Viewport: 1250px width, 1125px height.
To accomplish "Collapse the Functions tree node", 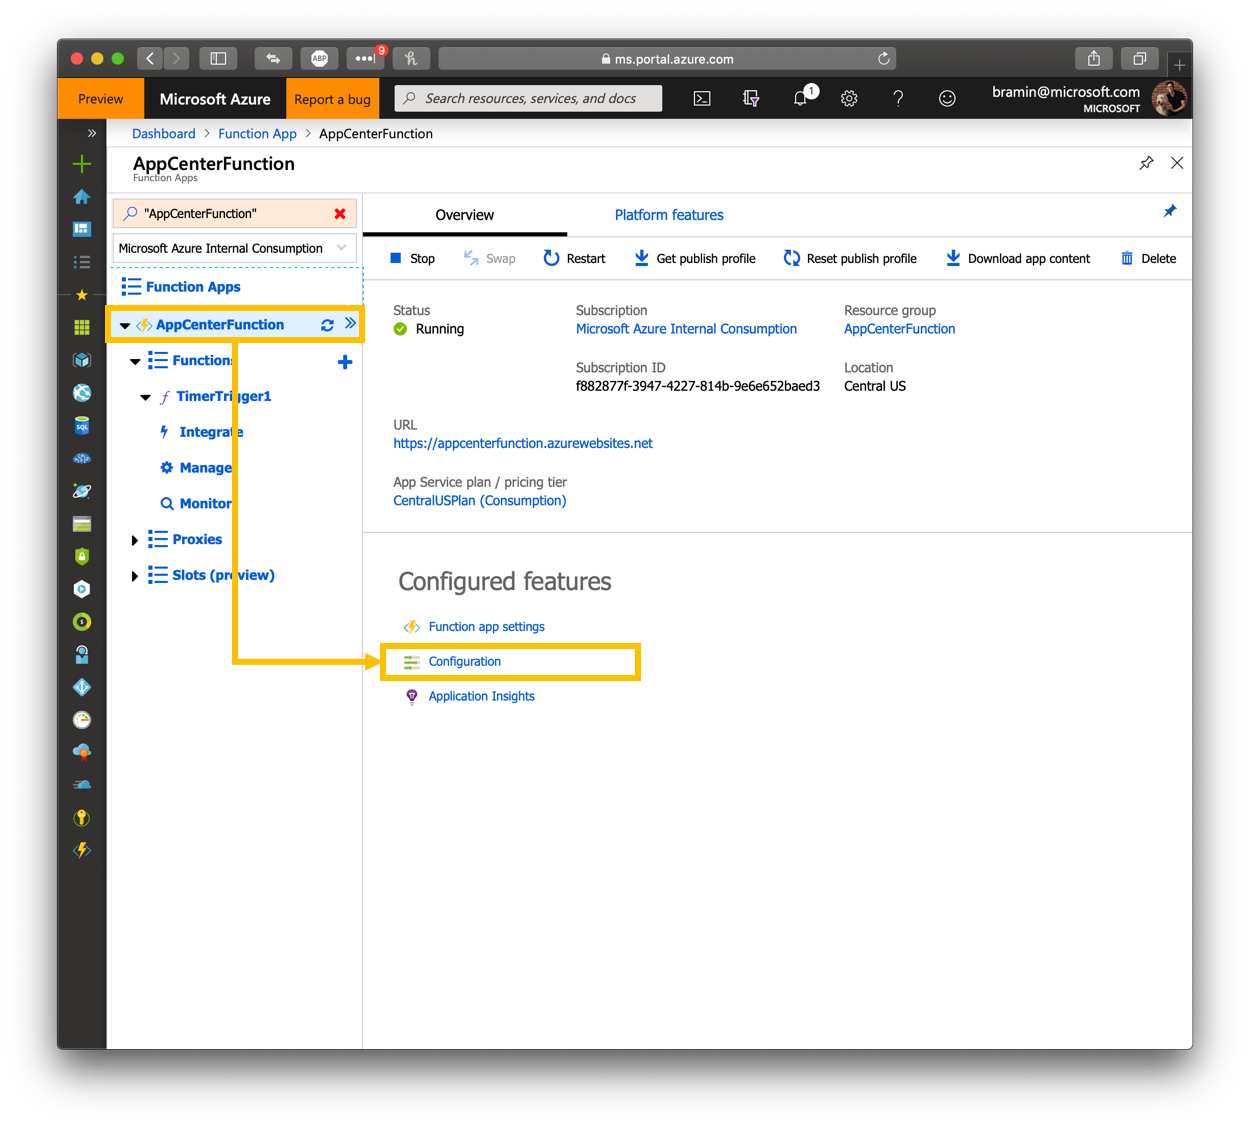I will coord(135,362).
